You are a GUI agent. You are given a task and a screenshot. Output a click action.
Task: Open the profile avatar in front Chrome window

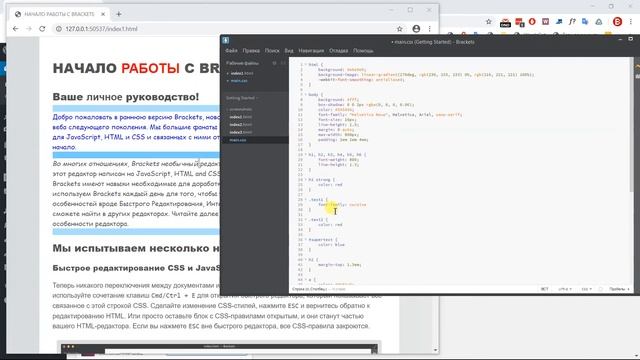tap(416, 29)
